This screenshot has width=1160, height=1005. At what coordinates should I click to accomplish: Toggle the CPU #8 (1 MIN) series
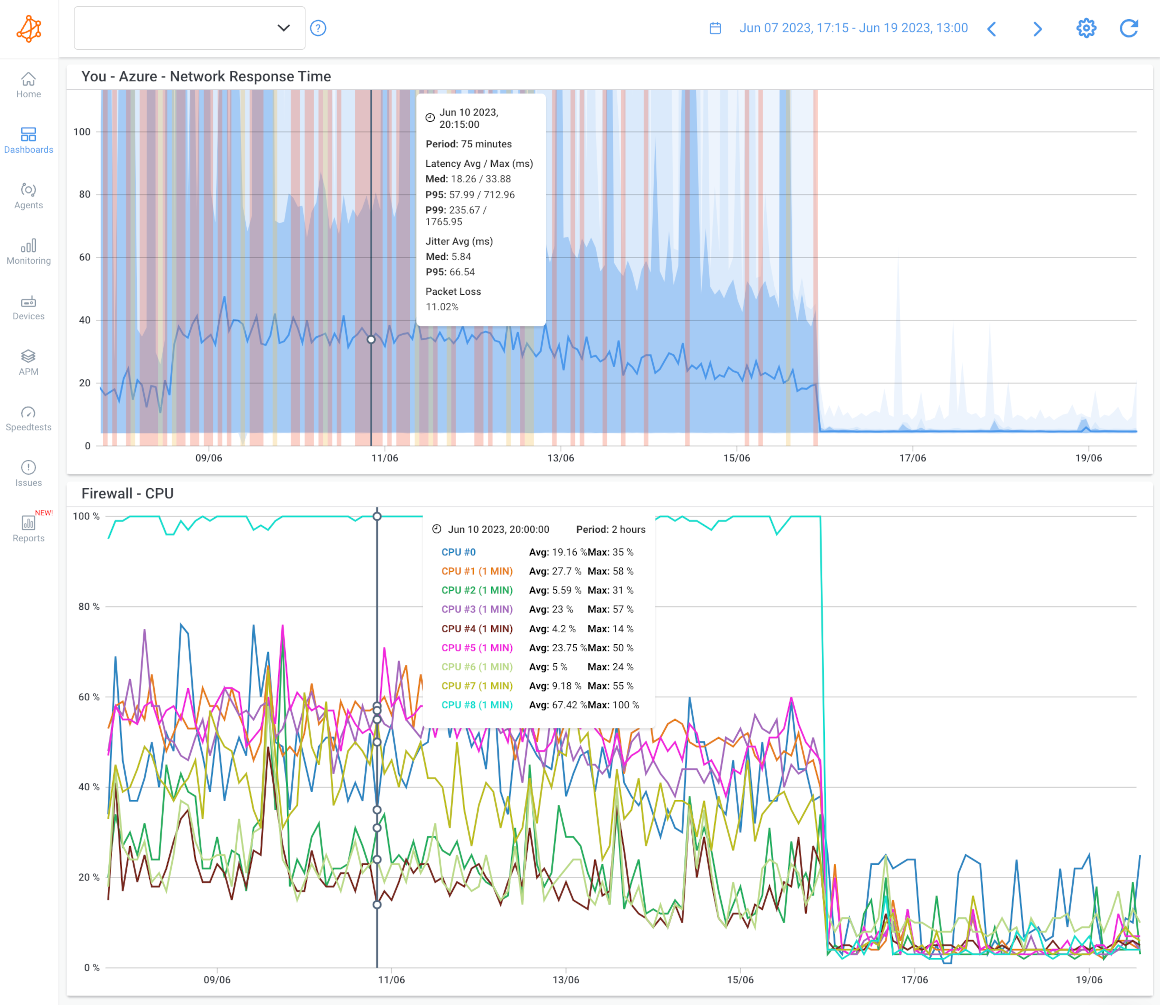coord(477,704)
